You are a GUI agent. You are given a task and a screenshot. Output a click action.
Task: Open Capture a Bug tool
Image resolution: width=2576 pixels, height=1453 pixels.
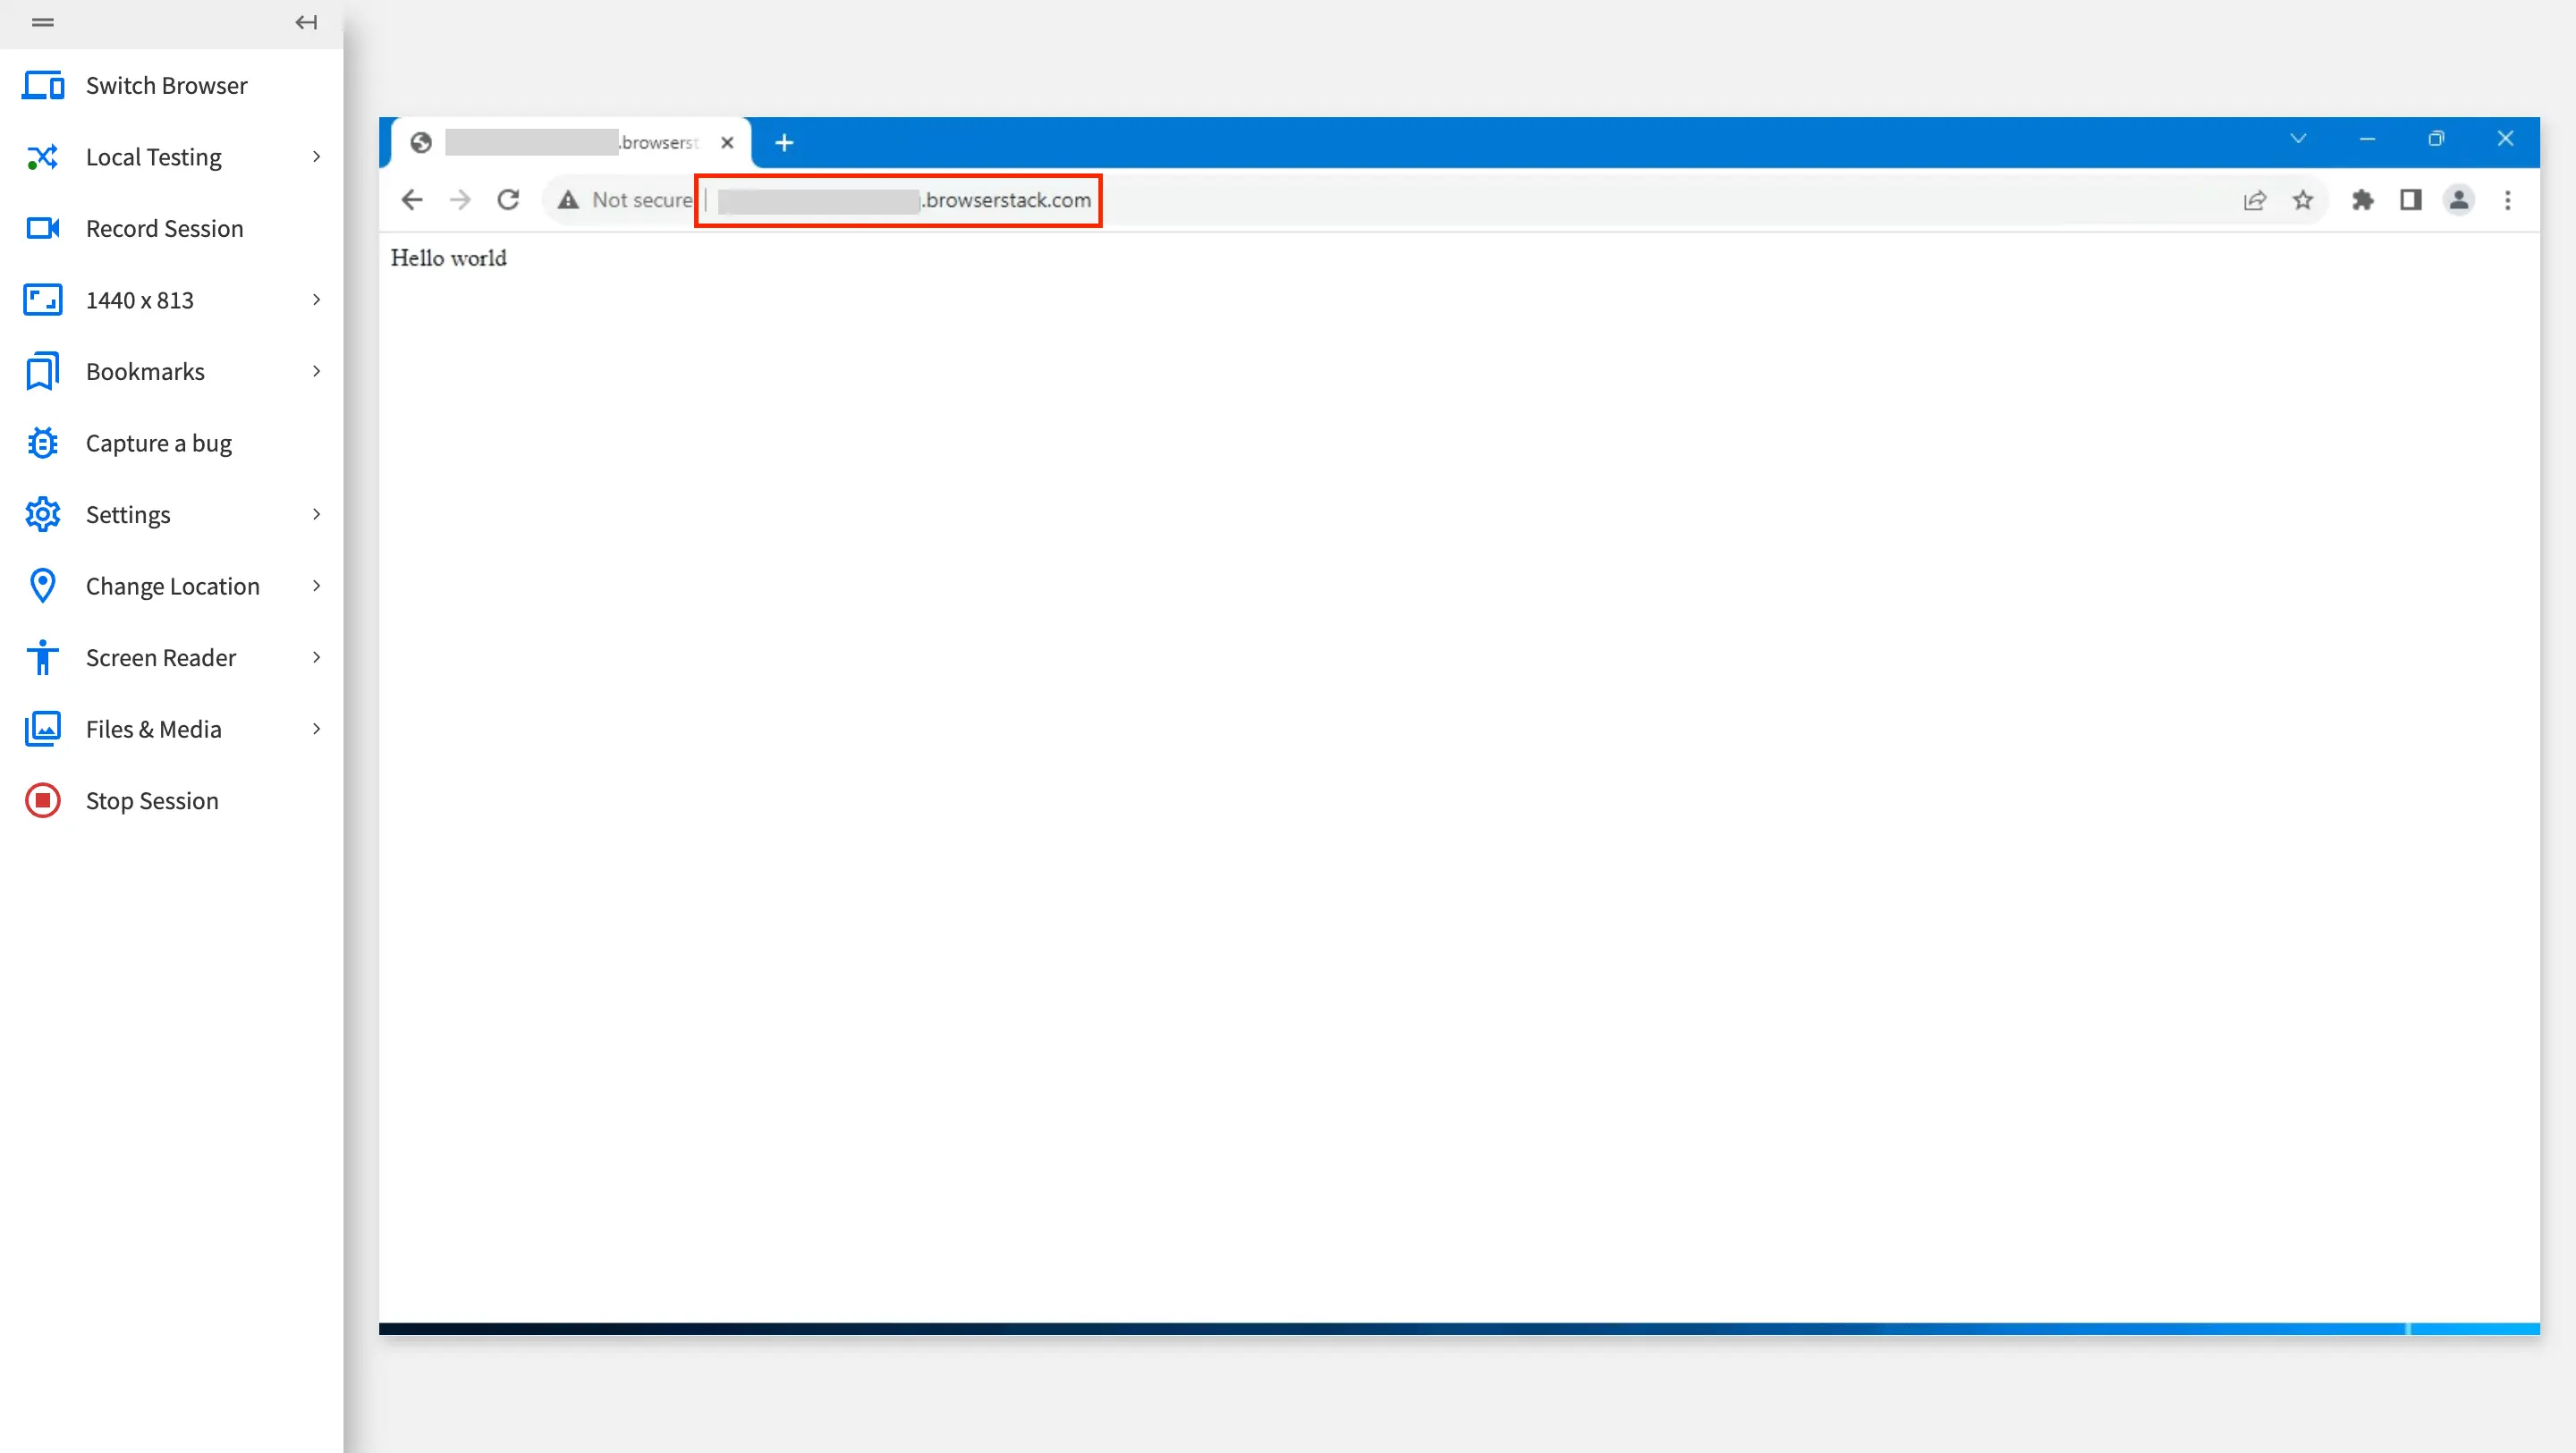[159, 442]
